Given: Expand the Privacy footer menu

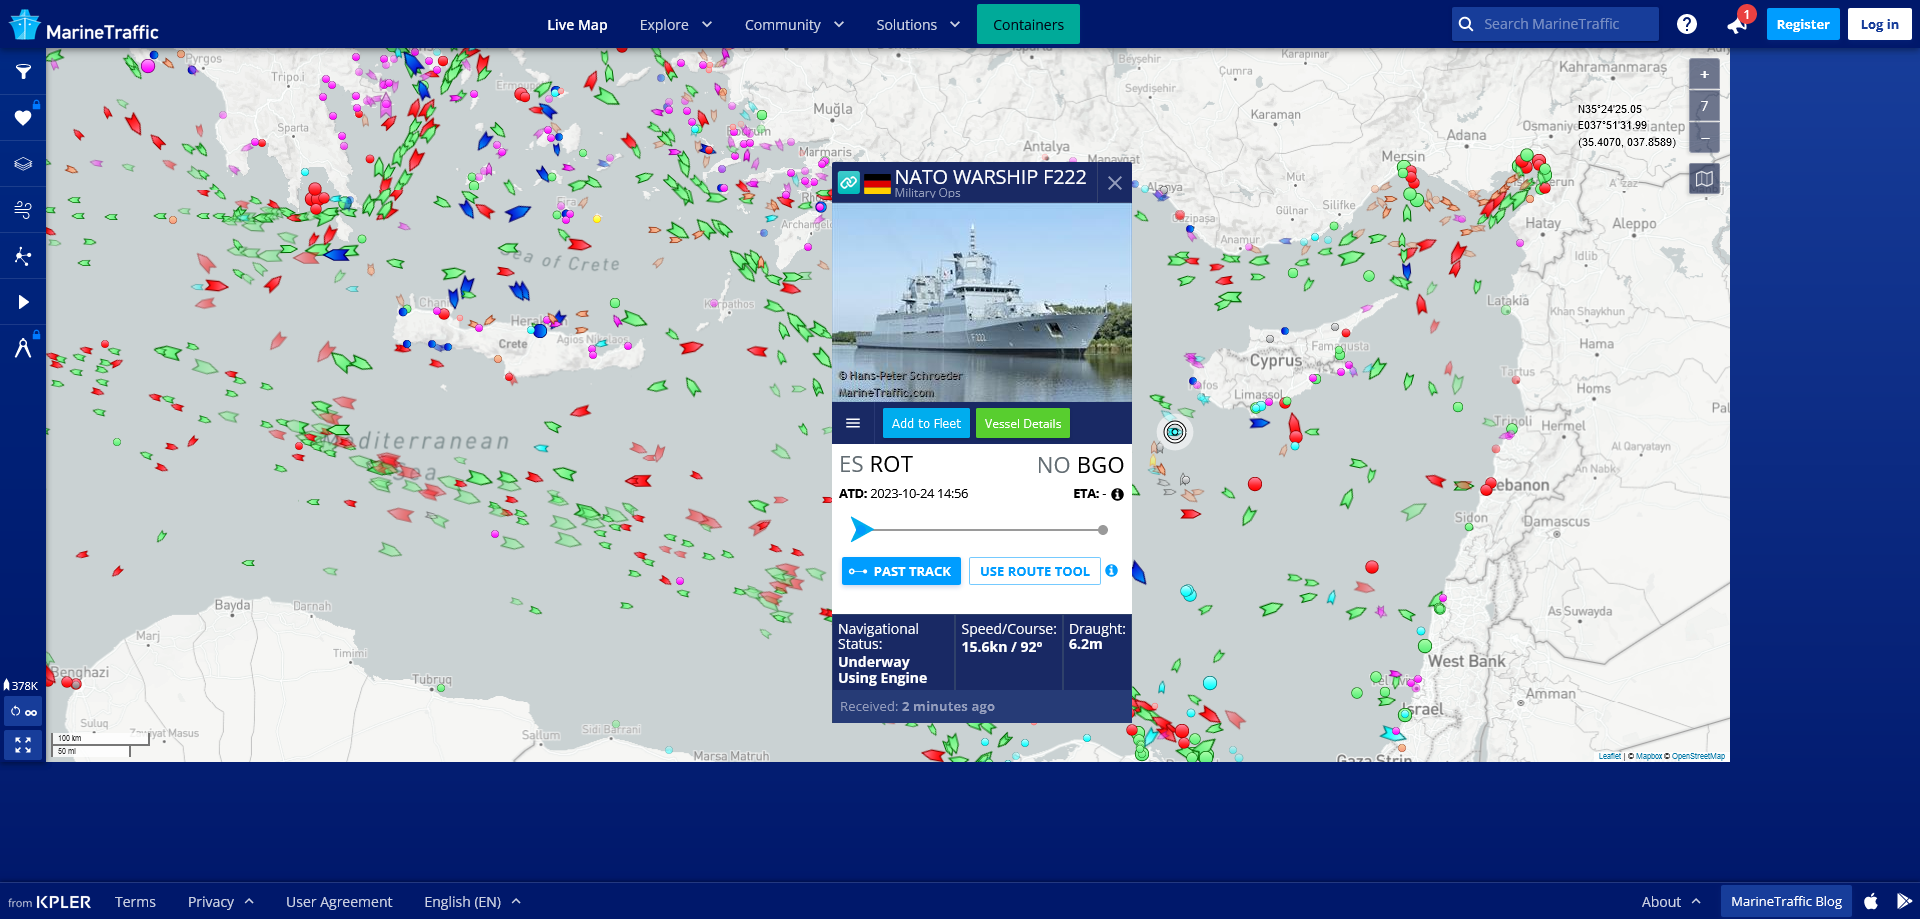Looking at the screenshot, I should click(220, 902).
